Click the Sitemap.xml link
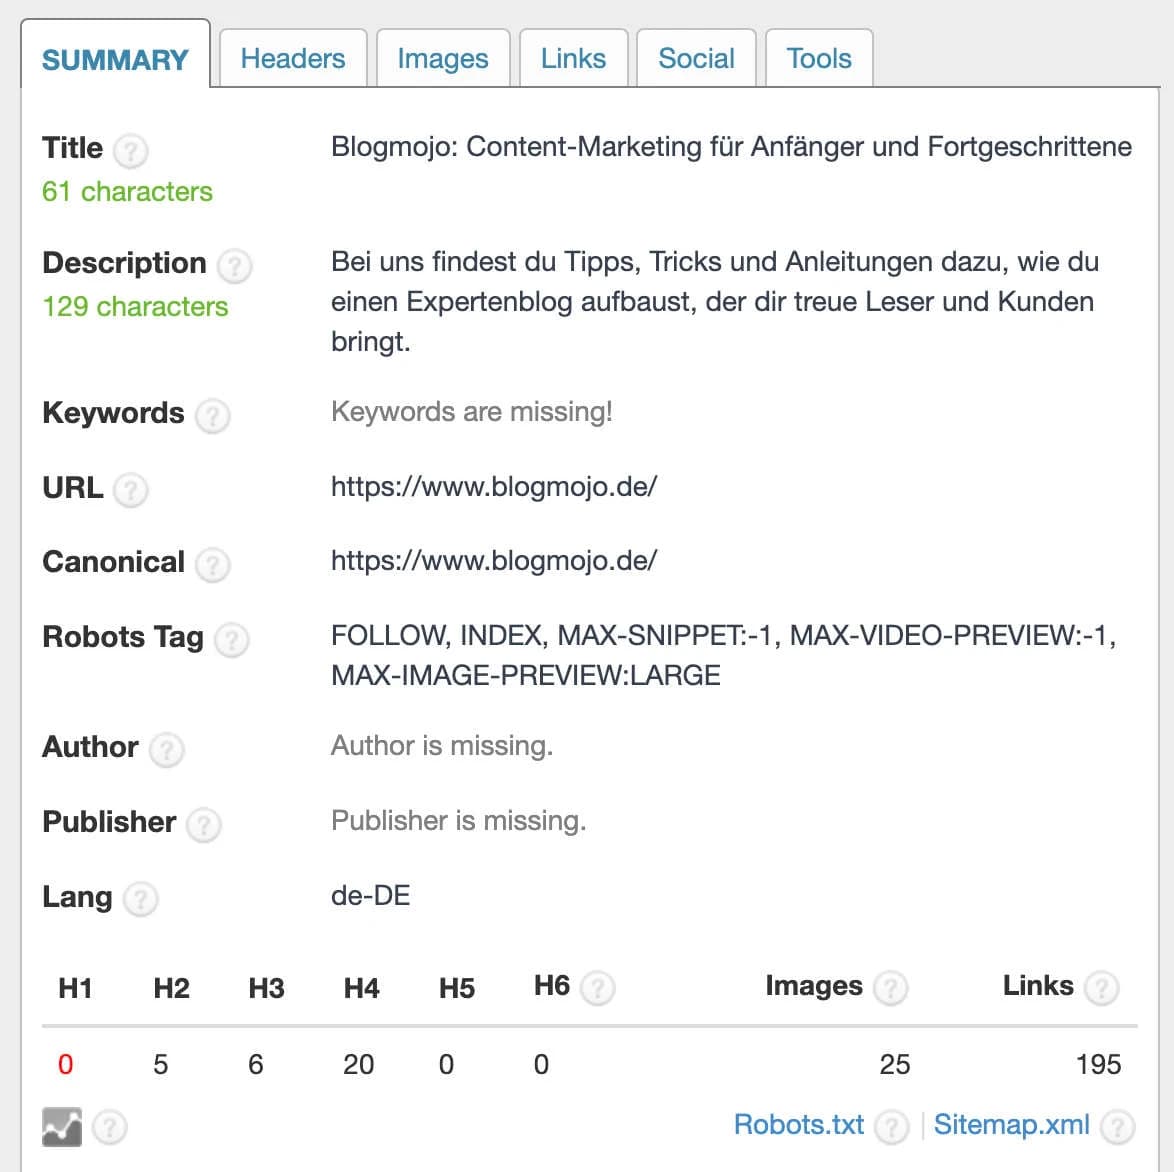 [x=1010, y=1124]
